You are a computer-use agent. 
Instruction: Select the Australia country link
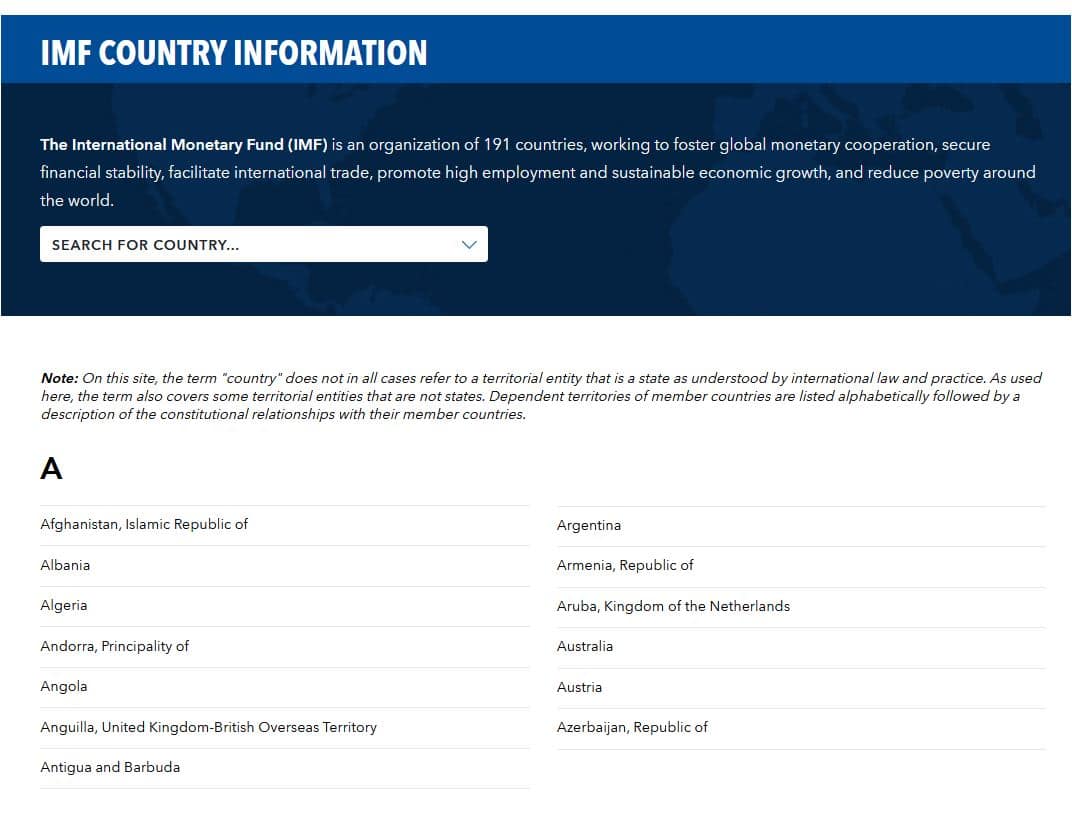coord(585,646)
